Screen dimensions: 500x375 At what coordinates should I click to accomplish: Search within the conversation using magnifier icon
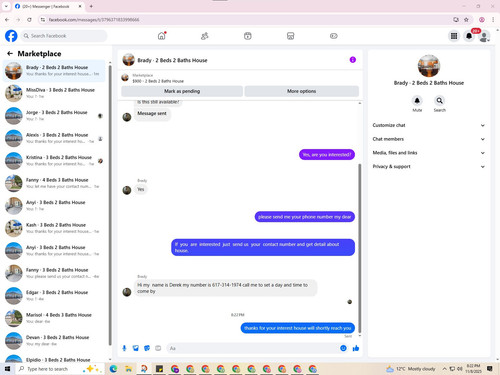point(440,100)
